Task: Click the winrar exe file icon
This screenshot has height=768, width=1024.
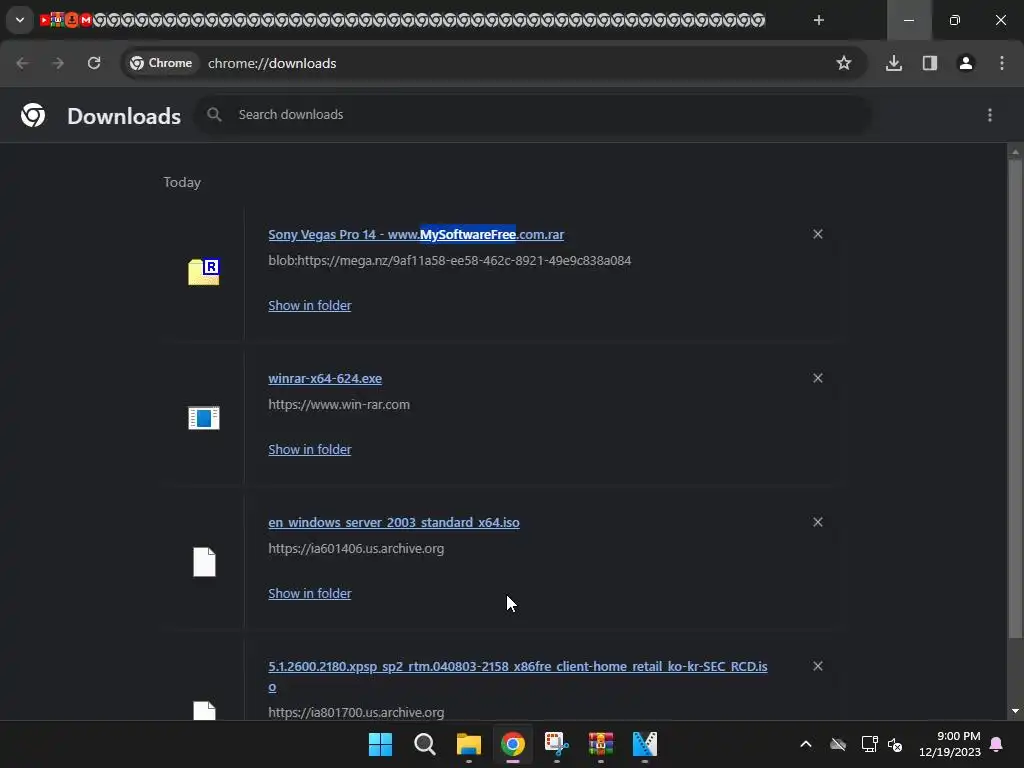Action: coord(204,418)
